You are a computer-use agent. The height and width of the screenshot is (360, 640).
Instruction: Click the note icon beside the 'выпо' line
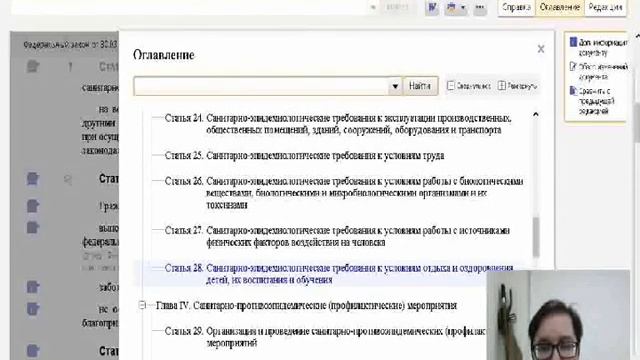pyautogui.click(x=33, y=227)
